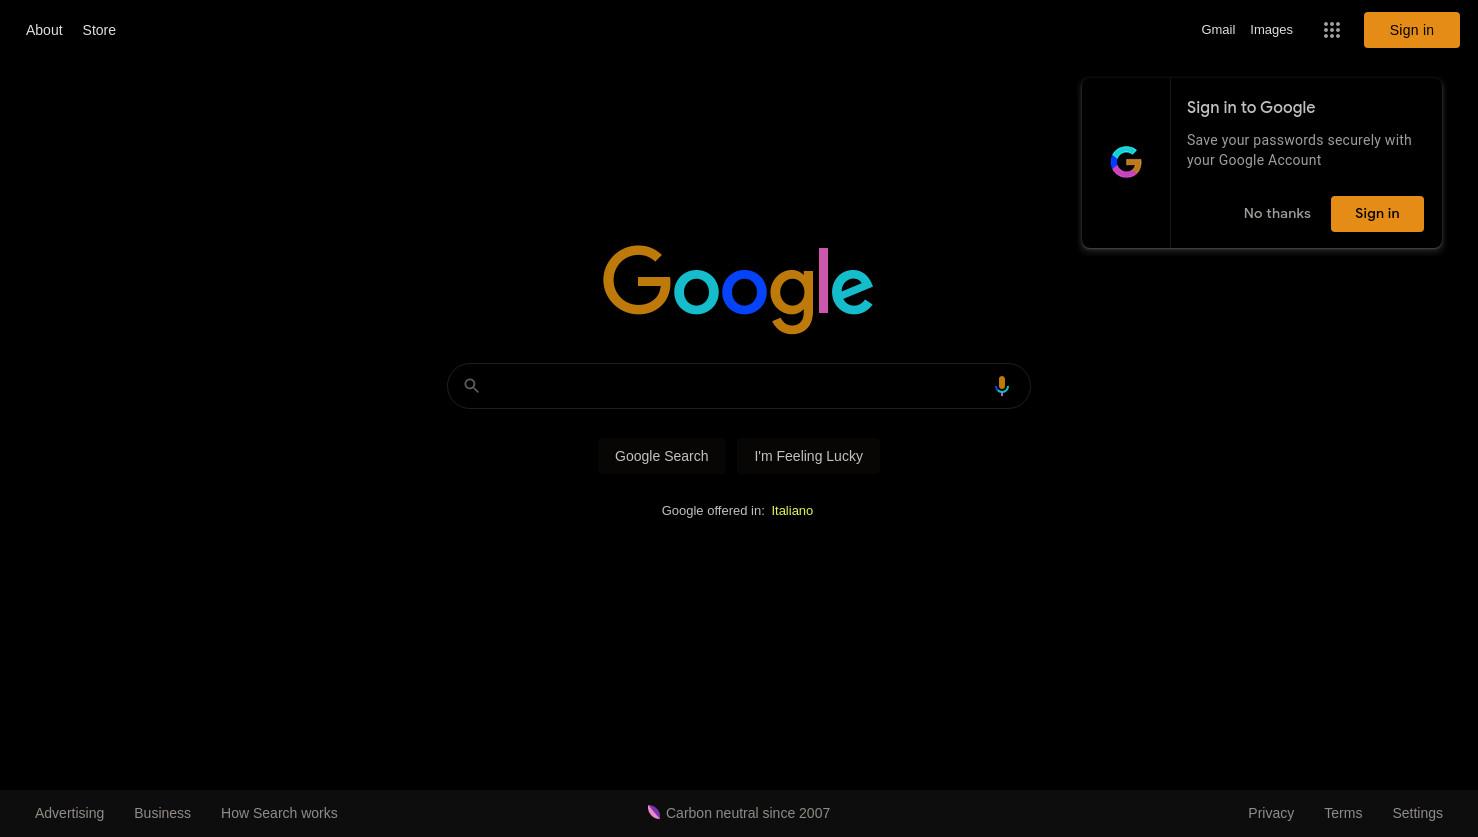Click the Sign in button in the top bar

coord(1411,30)
